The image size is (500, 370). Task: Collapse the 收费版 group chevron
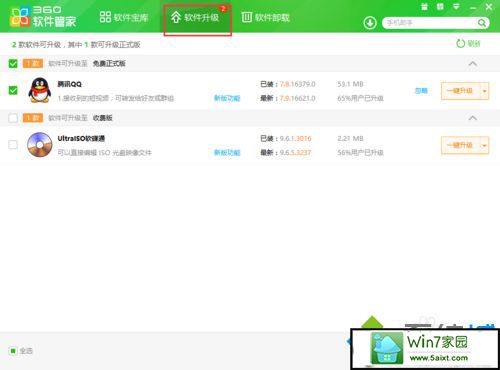472,118
